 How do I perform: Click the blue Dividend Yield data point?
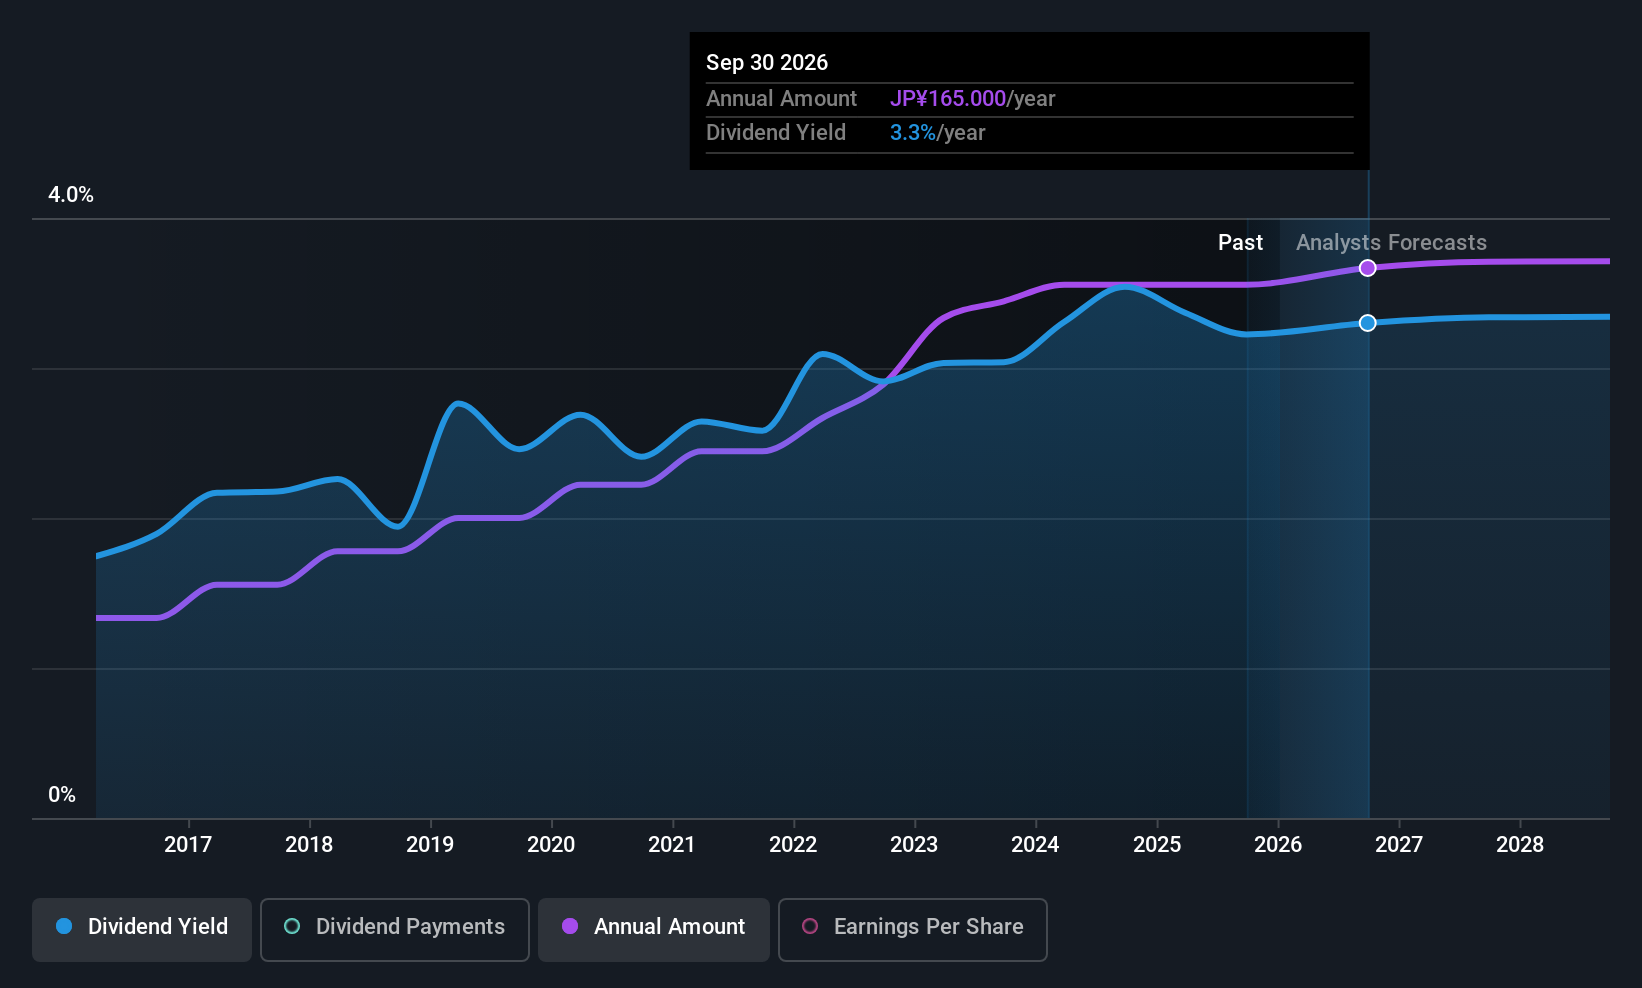(1367, 323)
